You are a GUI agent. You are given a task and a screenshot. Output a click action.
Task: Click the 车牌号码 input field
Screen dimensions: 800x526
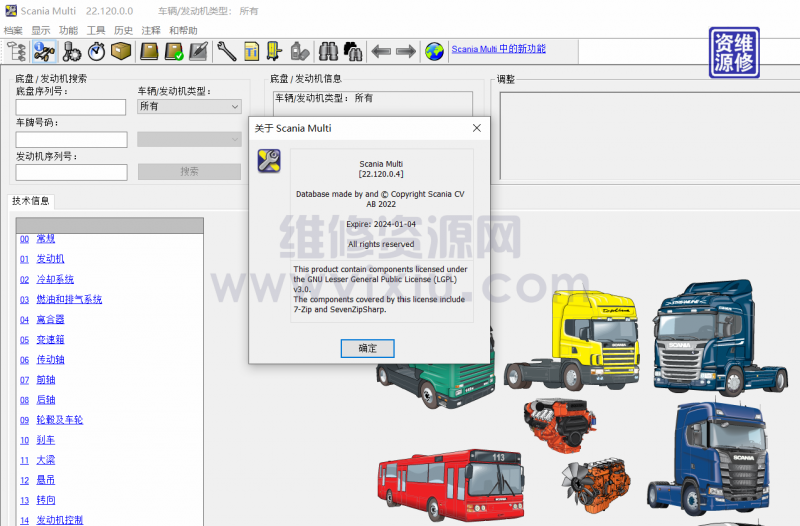pyautogui.click(x=71, y=140)
